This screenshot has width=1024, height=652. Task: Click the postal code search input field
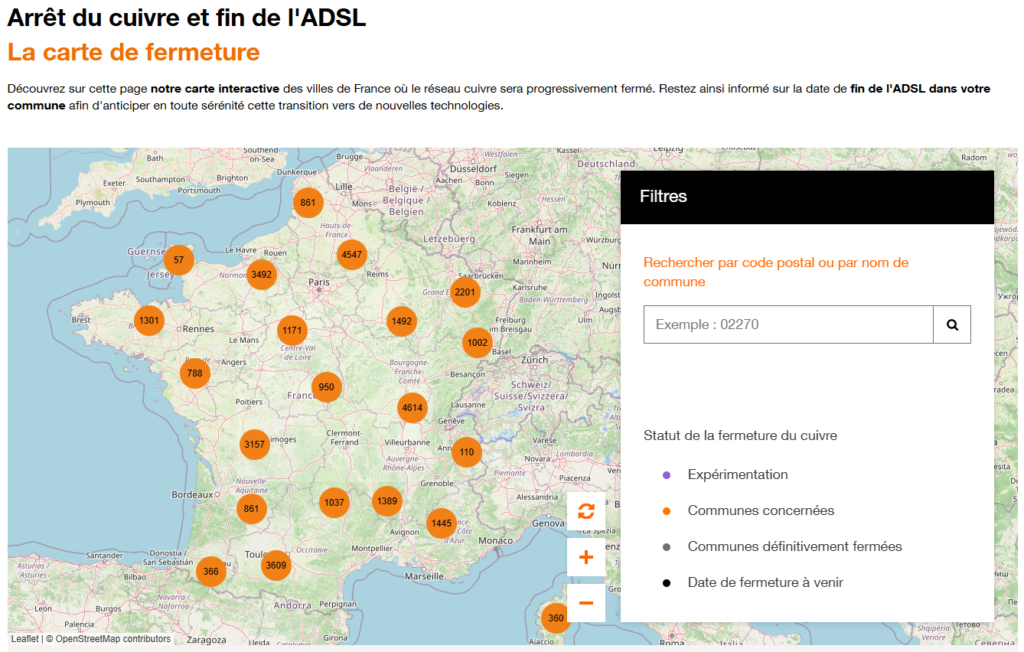(x=788, y=325)
